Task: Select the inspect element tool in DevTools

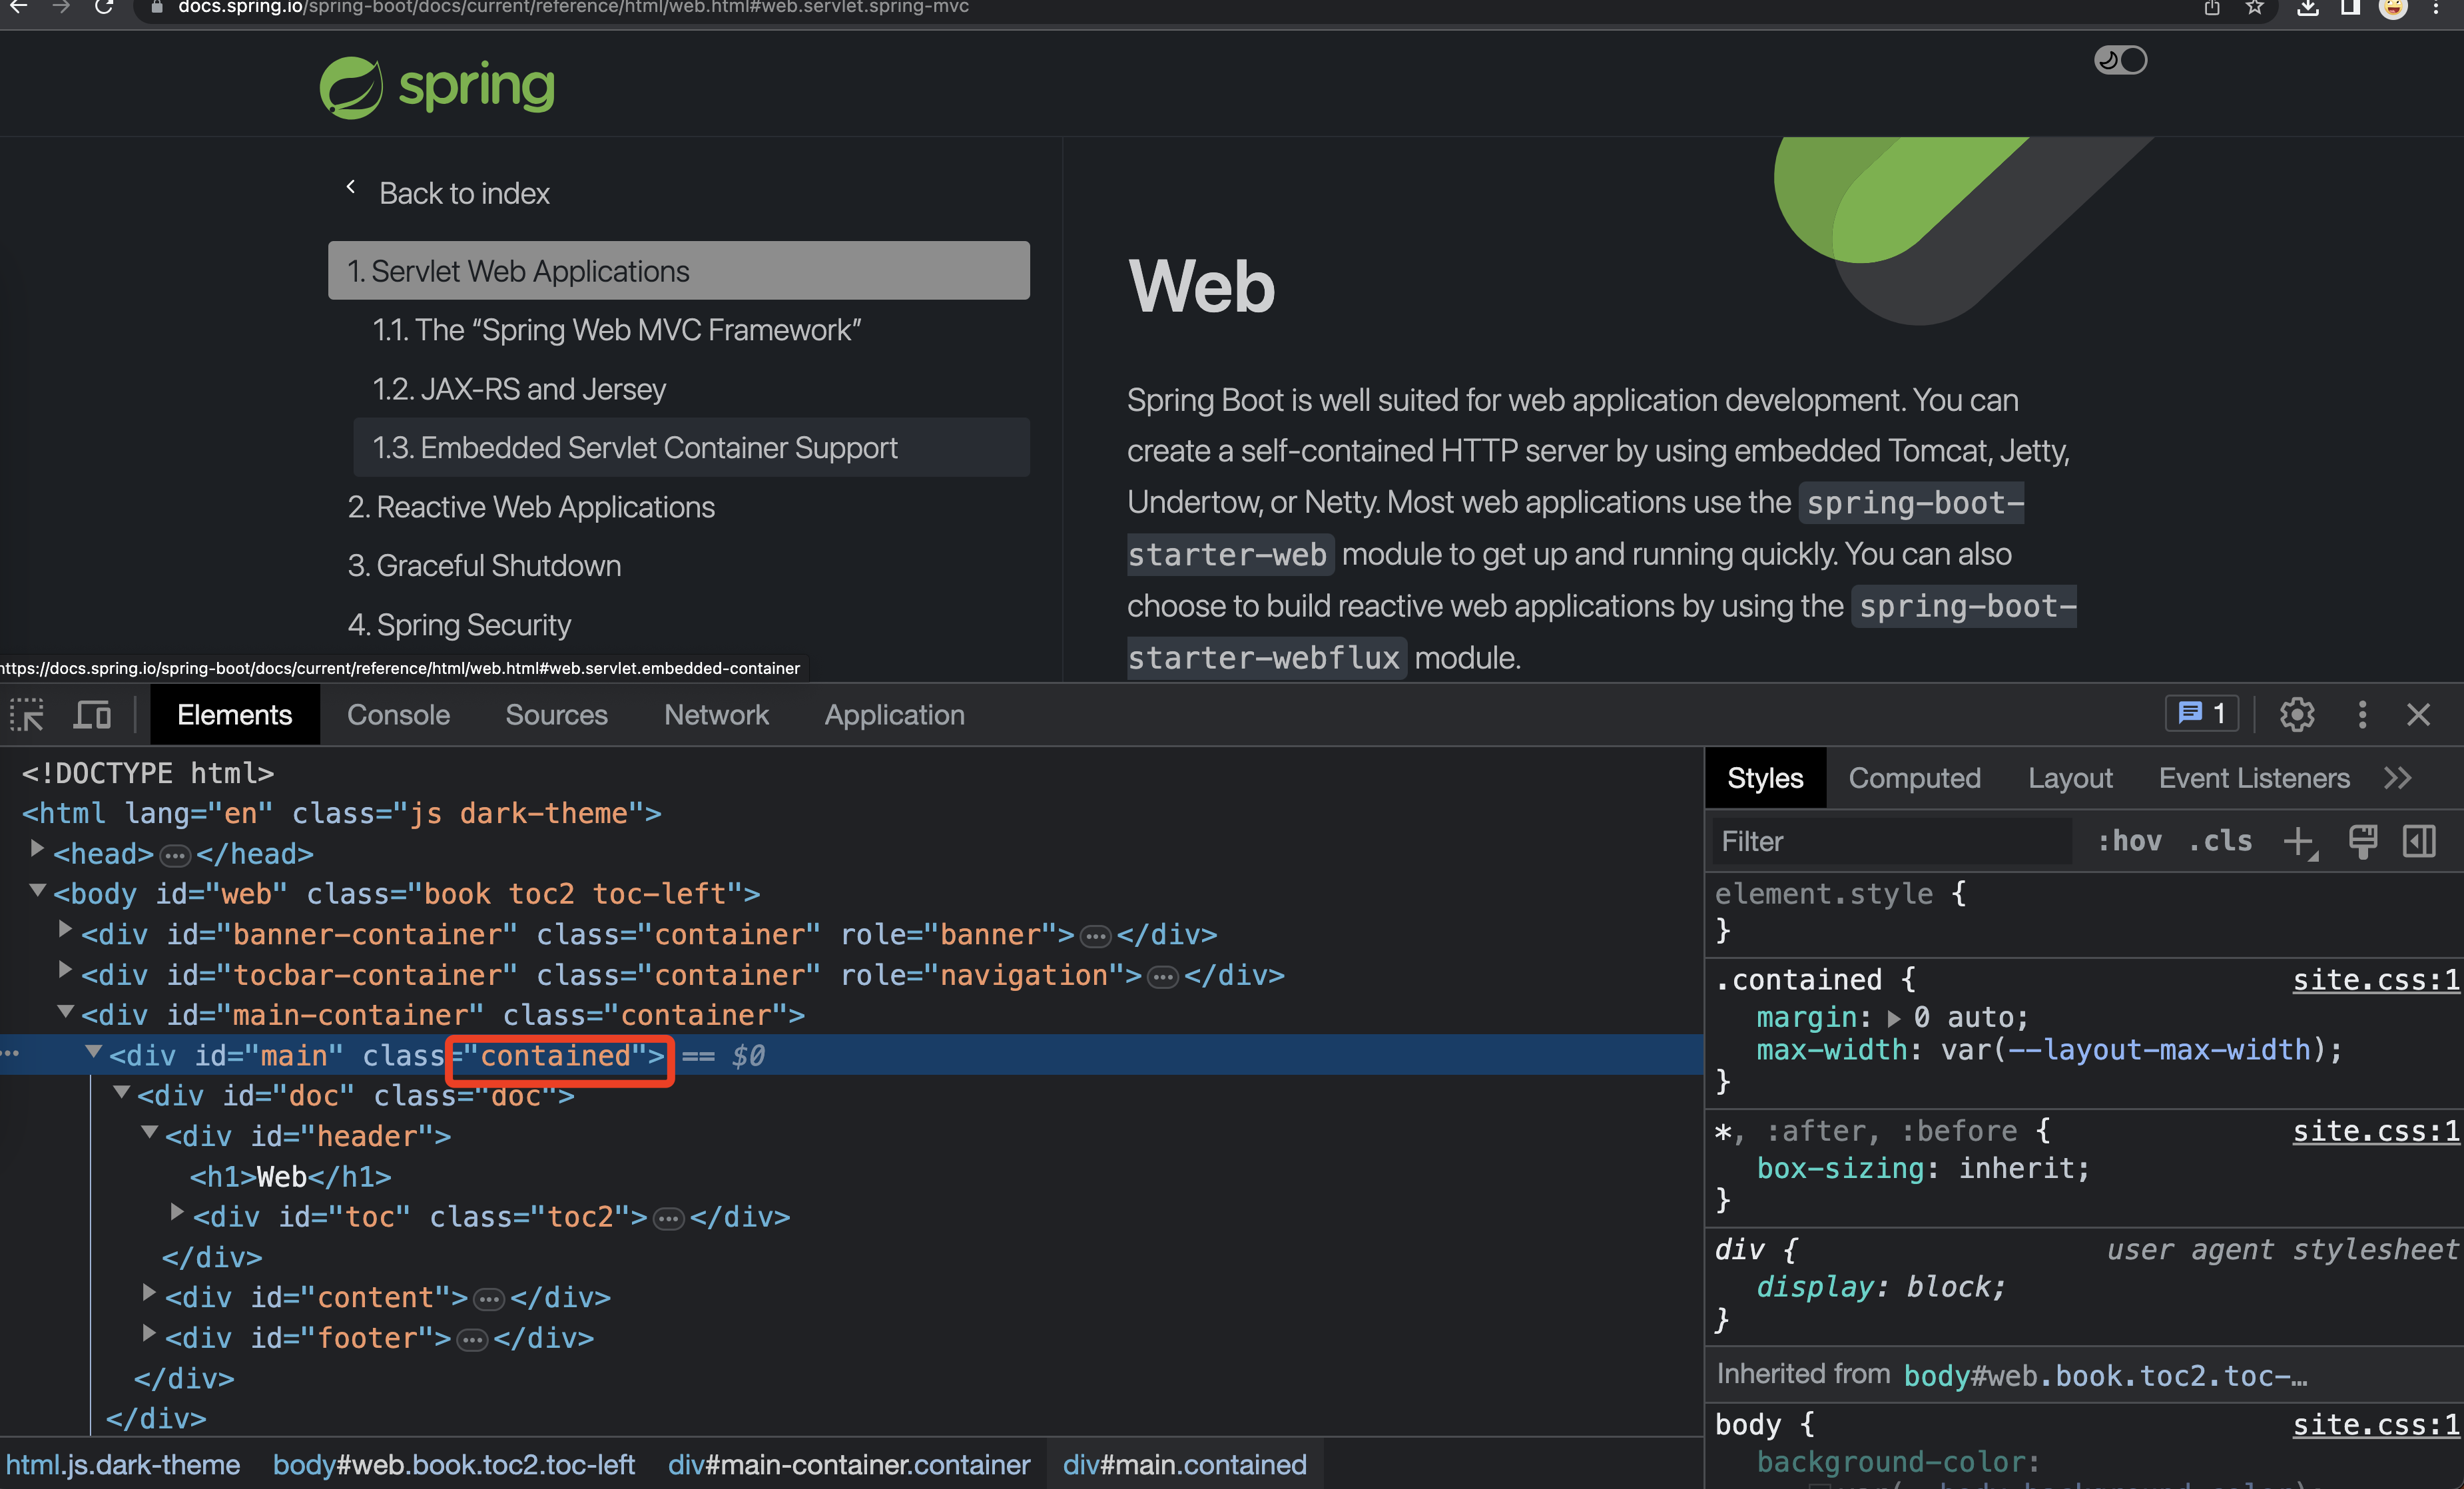Action: pyautogui.click(x=27, y=714)
